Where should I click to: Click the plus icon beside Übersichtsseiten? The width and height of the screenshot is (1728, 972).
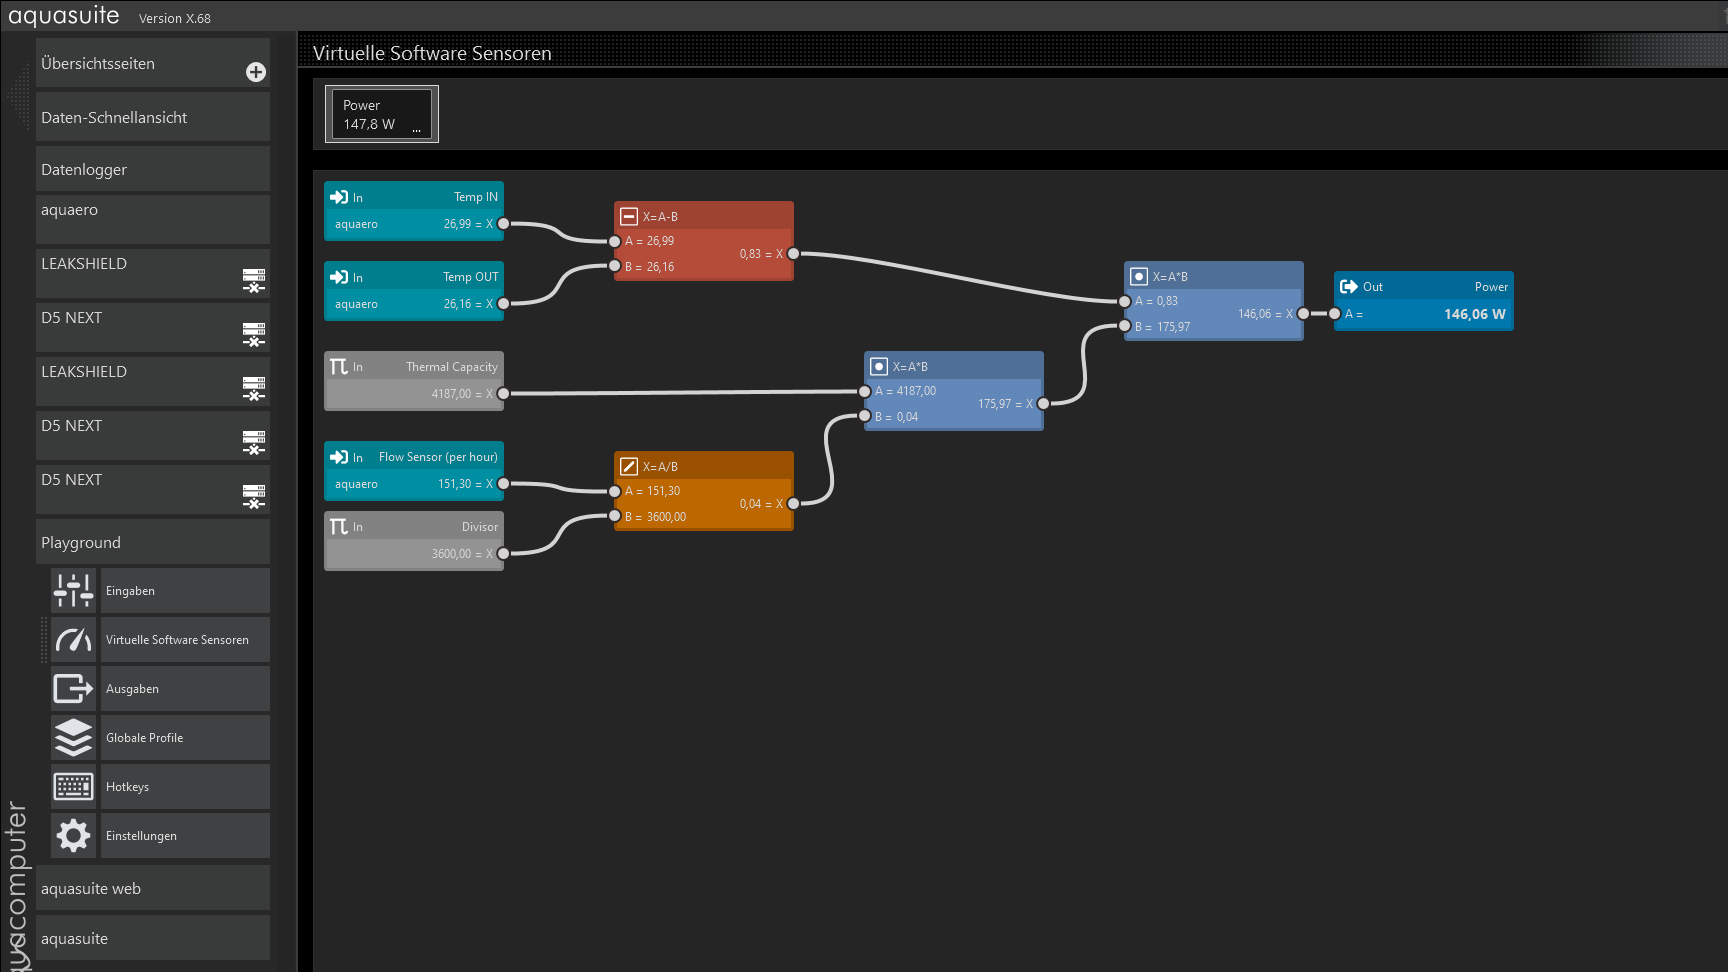[256, 72]
